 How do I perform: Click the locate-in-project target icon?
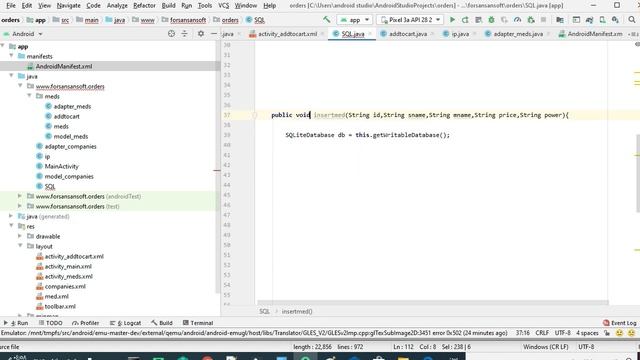pyautogui.click(x=171, y=34)
